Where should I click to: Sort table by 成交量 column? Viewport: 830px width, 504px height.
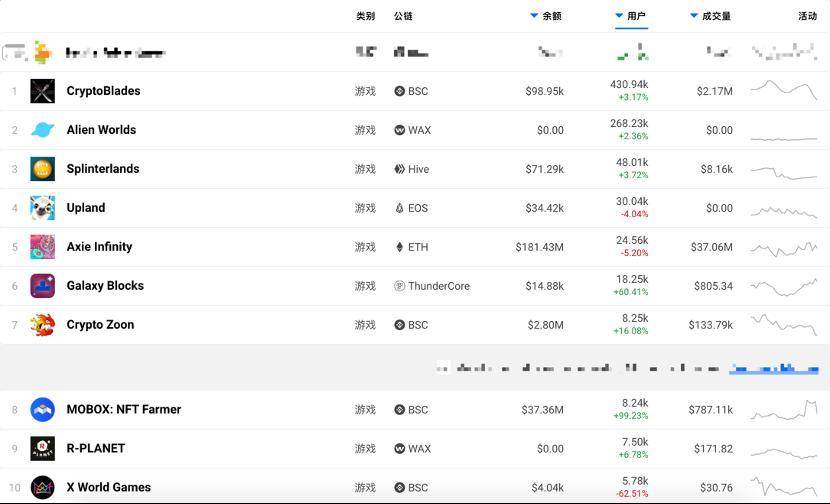[710, 16]
